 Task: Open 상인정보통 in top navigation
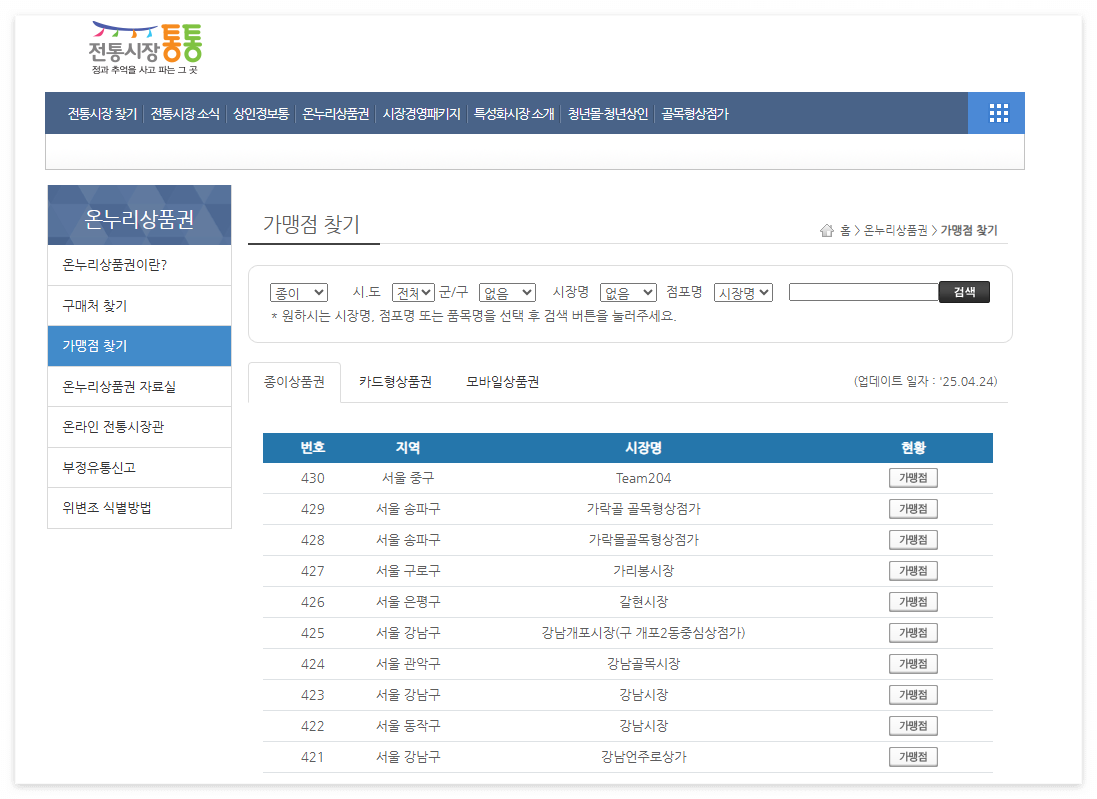point(261,114)
